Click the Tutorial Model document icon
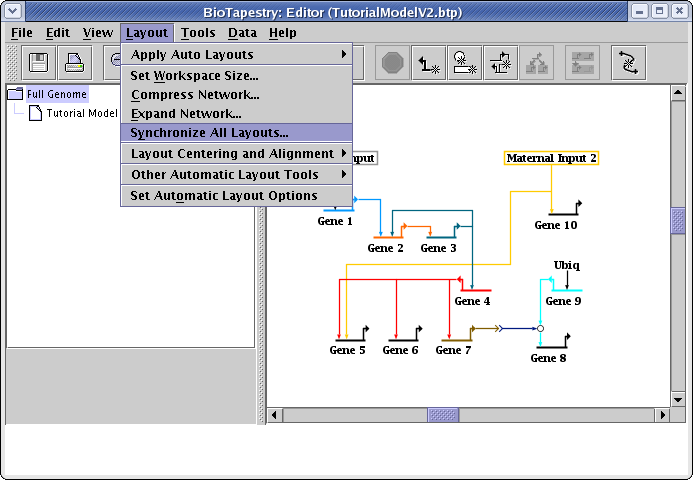Screen dimensions: 693x480 pyautogui.click(x=35, y=113)
